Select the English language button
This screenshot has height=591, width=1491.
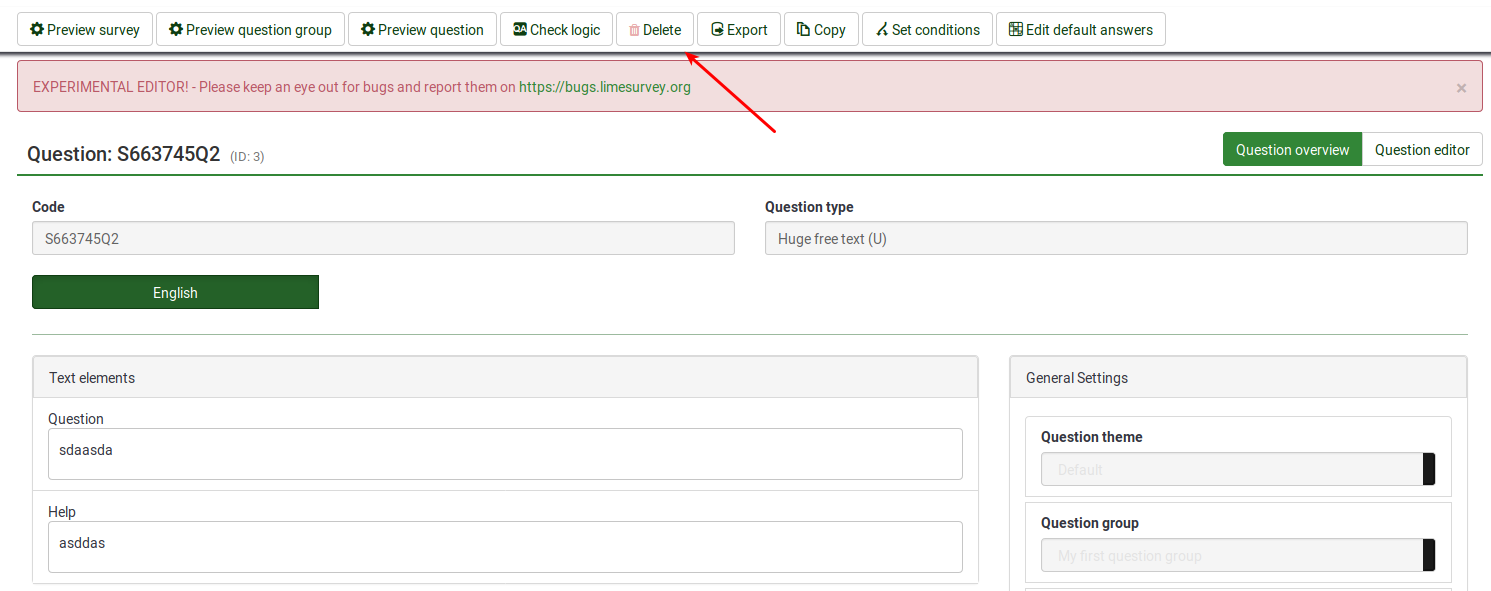[175, 293]
